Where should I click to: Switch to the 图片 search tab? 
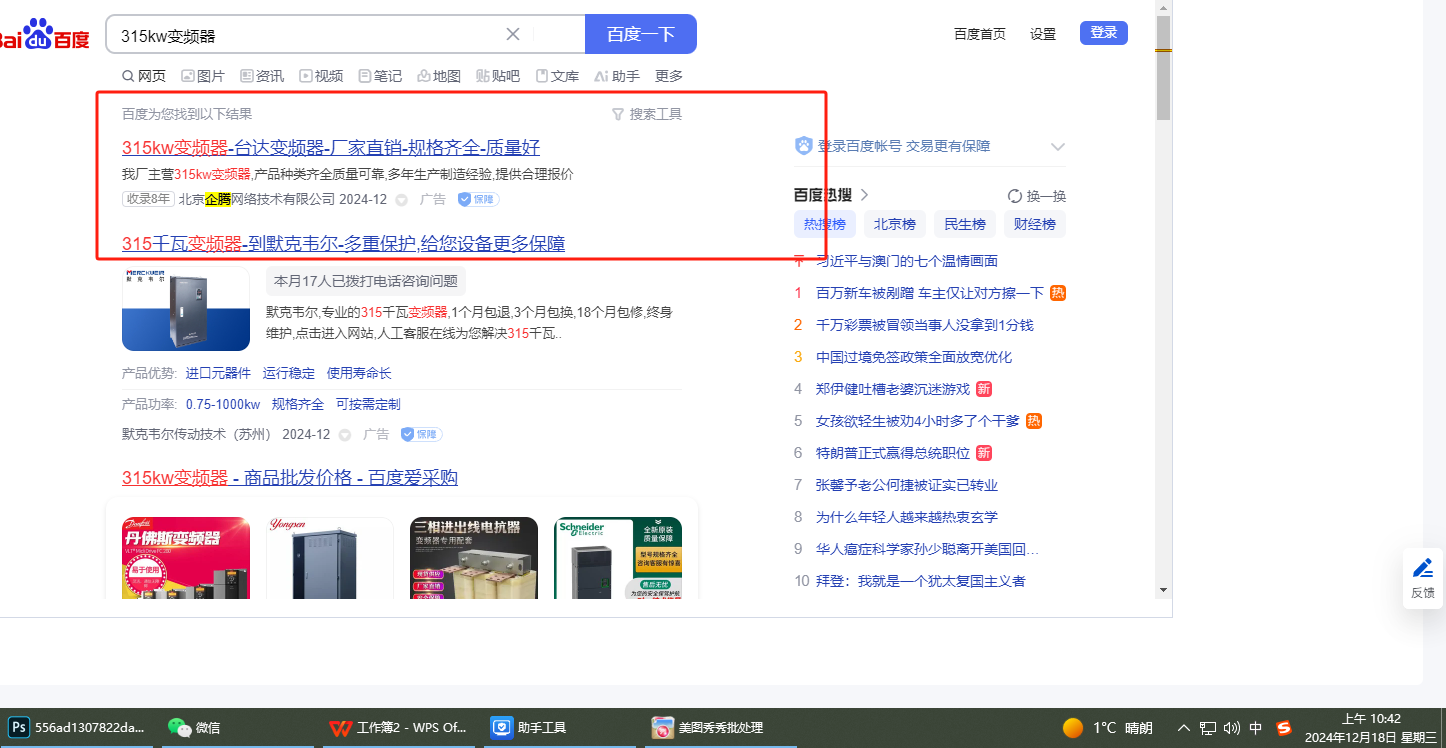(x=203, y=76)
